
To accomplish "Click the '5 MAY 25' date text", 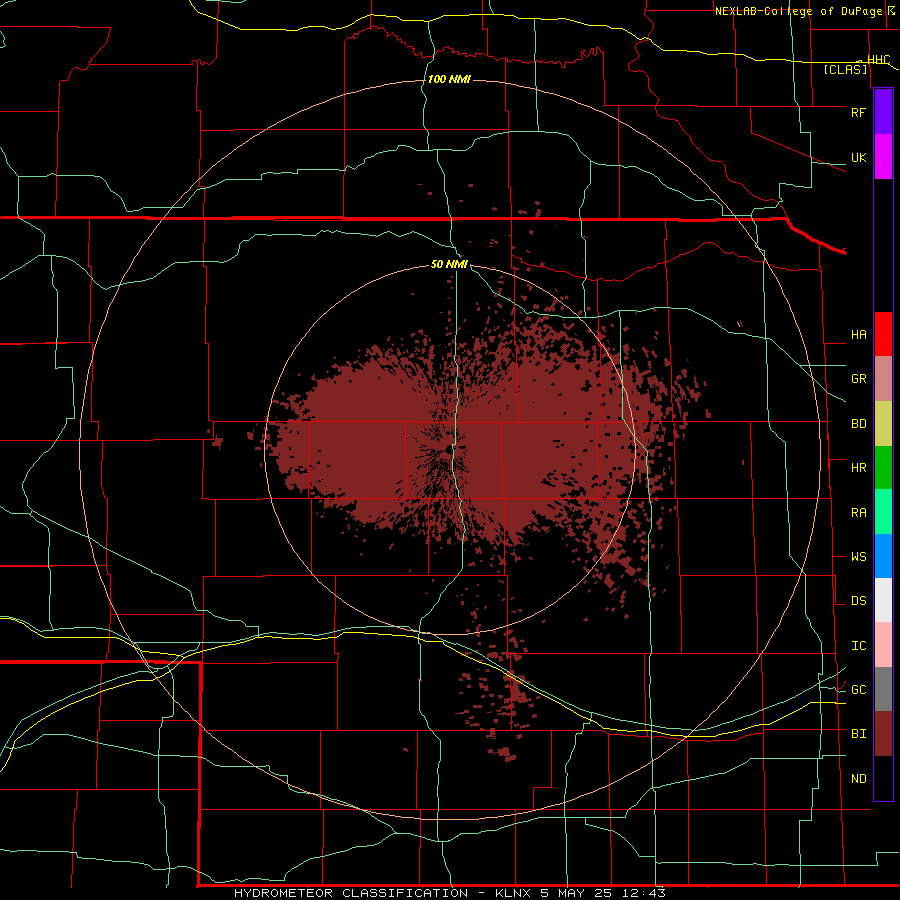I will coord(576,893).
